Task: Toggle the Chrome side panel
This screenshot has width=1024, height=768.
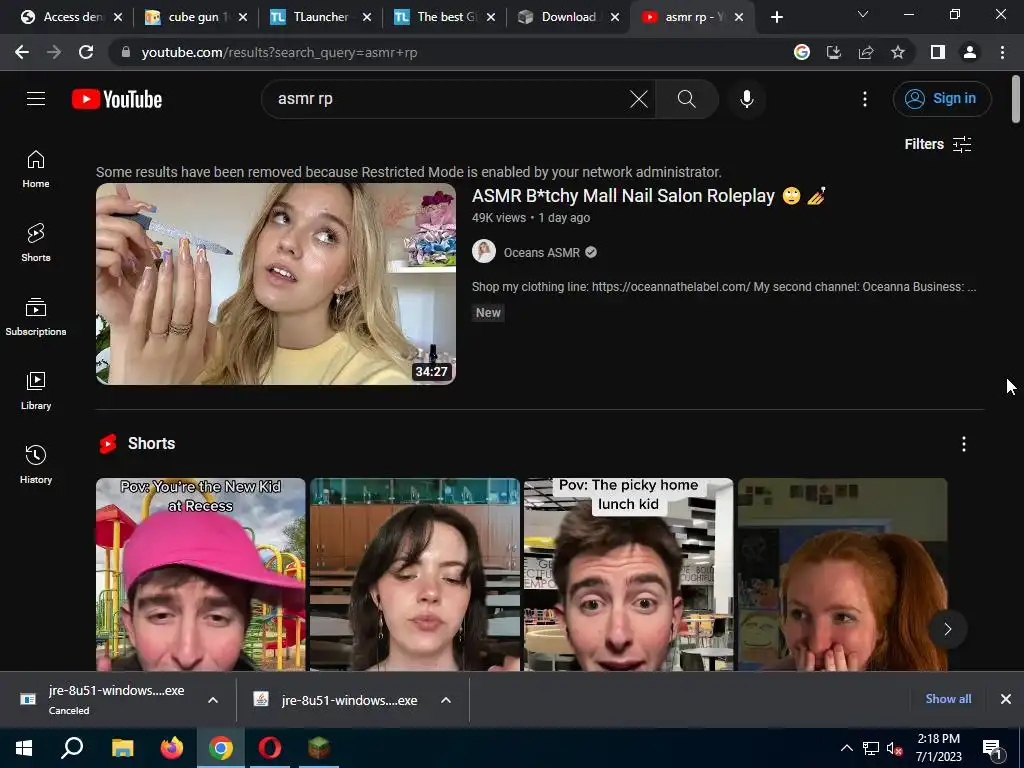Action: pyautogui.click(x=938, y=52)
